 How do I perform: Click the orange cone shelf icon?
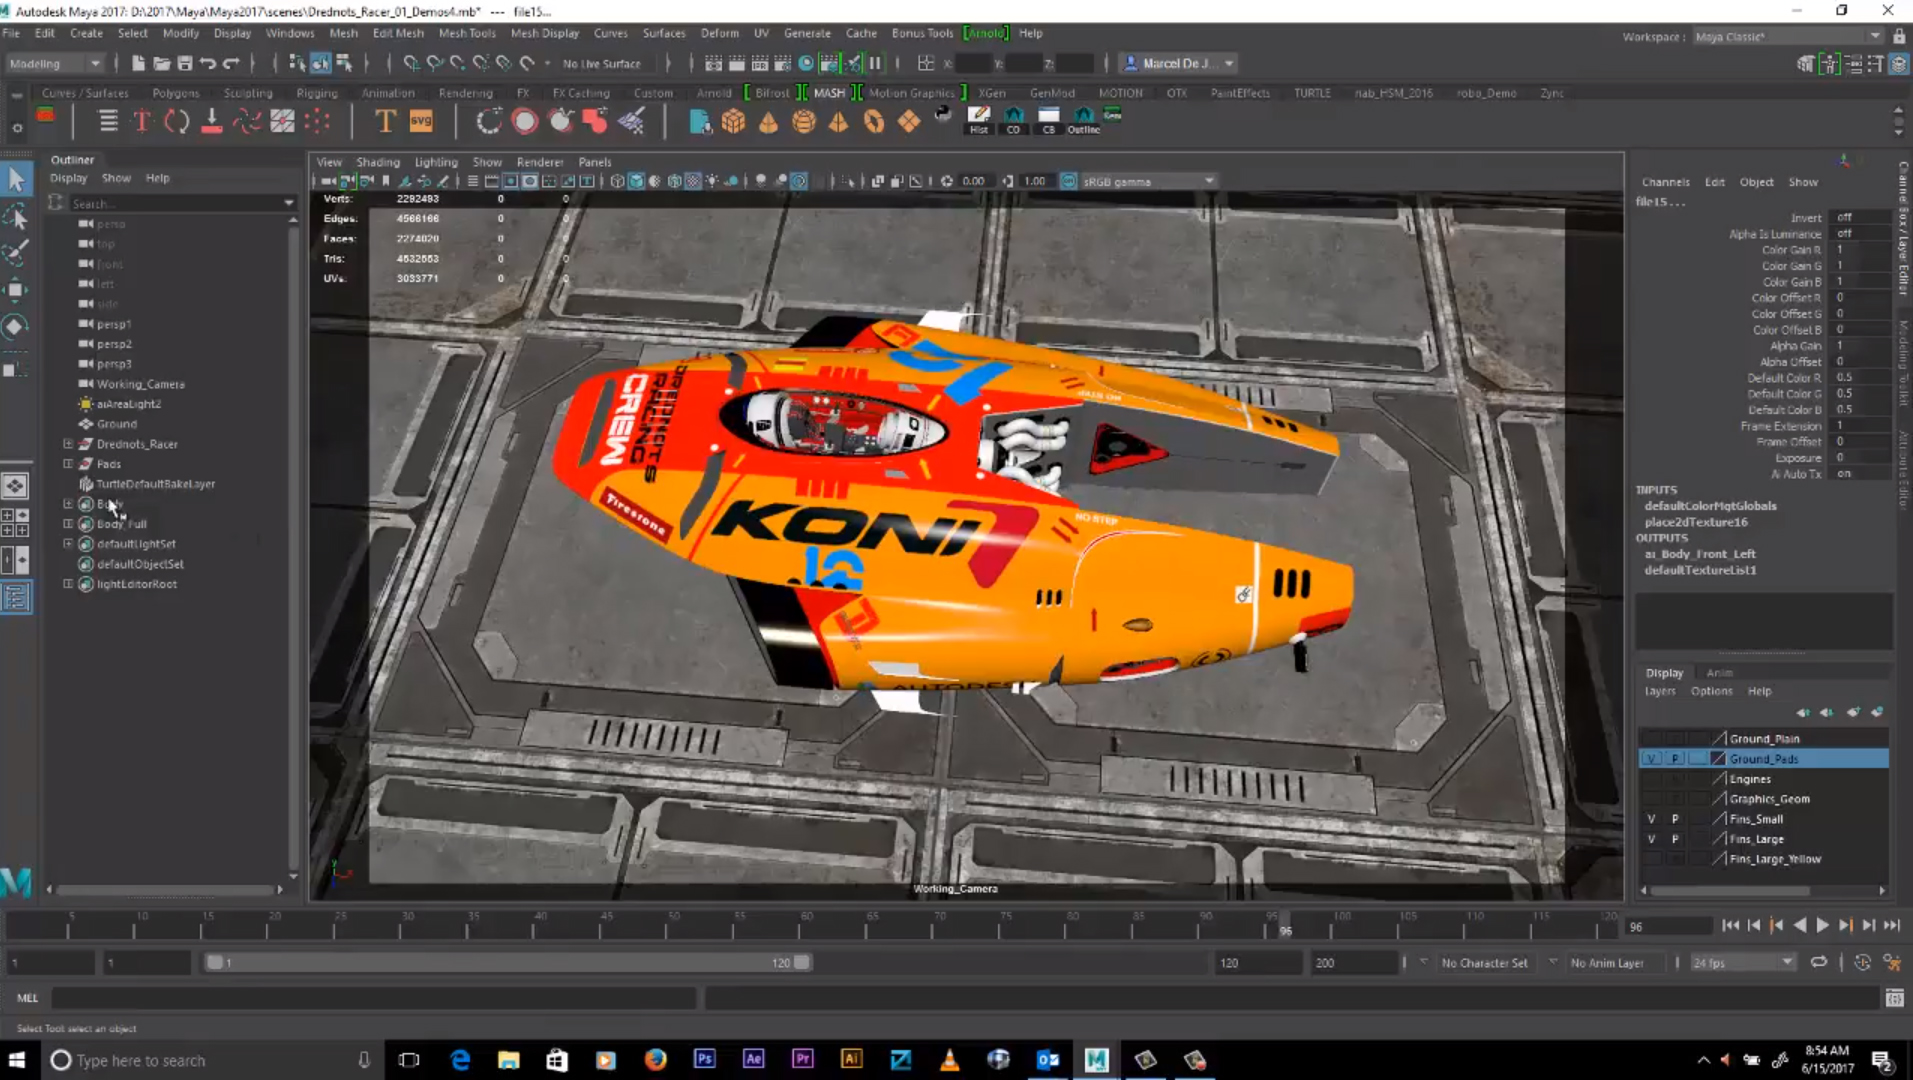(x=768, y=121)
